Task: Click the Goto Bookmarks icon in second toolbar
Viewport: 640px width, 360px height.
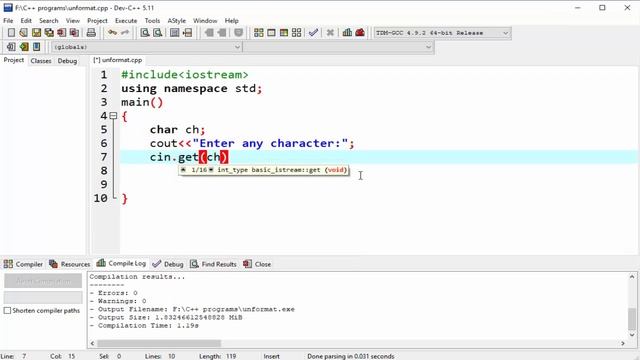Action: click(x=37, y=47)
